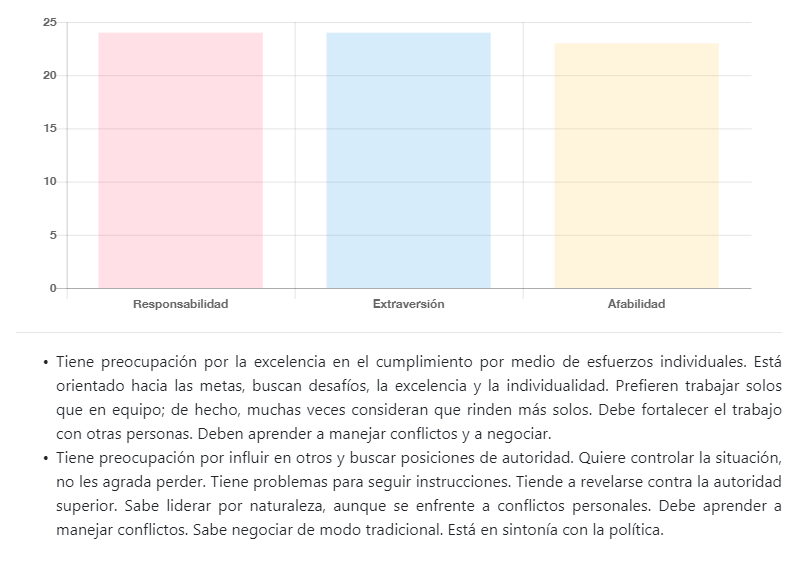Click the 10 tick on y-axis
Screen dimensions: 798x573
[x=50, y=182]
